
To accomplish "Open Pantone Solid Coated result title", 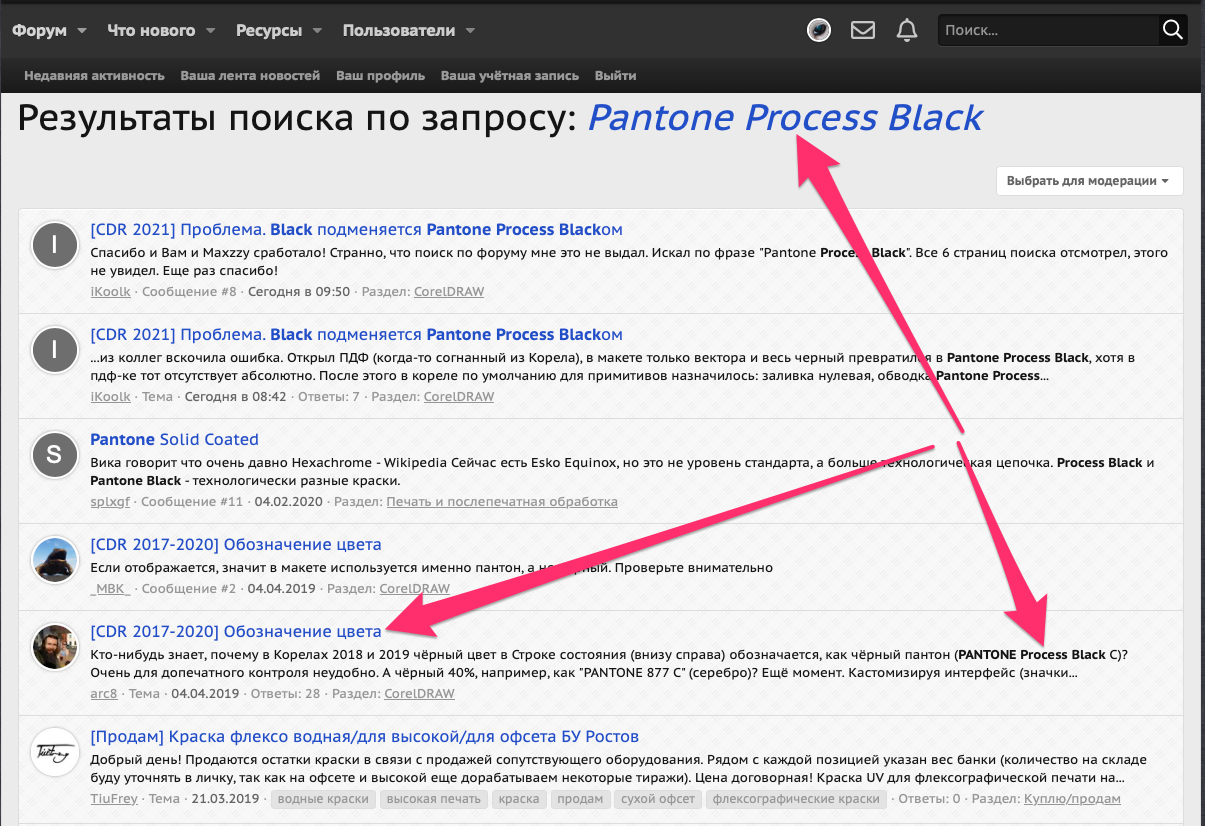I will [x=174, y=439].
